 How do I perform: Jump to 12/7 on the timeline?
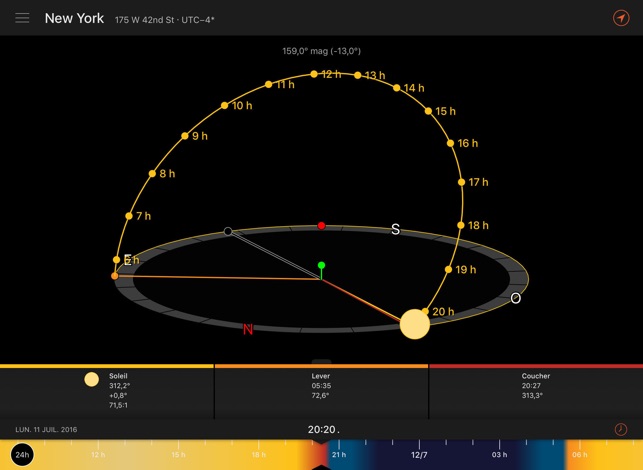(419, 455)
